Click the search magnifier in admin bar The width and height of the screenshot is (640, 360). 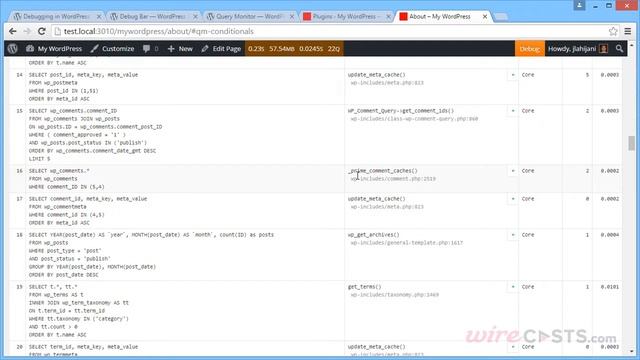pyautogui.click(x=619, y=49)
